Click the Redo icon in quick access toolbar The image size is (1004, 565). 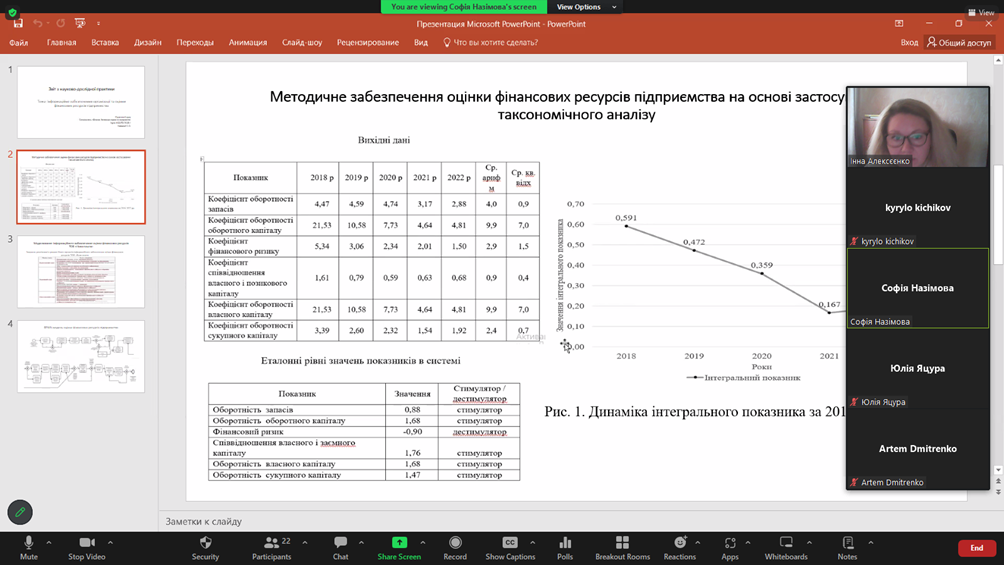pos(60,24)
